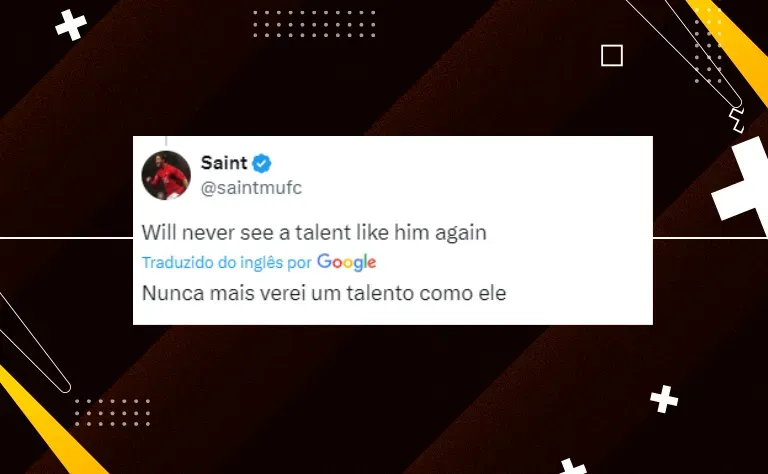
Task: Click the blue verified badge next to Saint
Action: [262, 163]
